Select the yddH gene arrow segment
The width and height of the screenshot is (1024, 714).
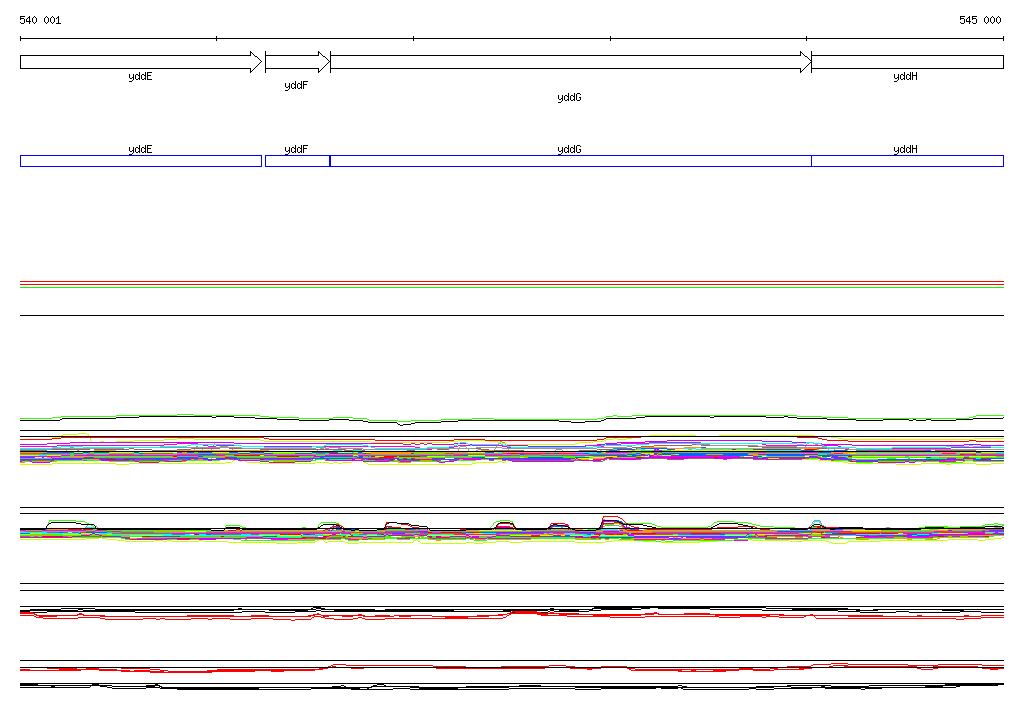906,62
